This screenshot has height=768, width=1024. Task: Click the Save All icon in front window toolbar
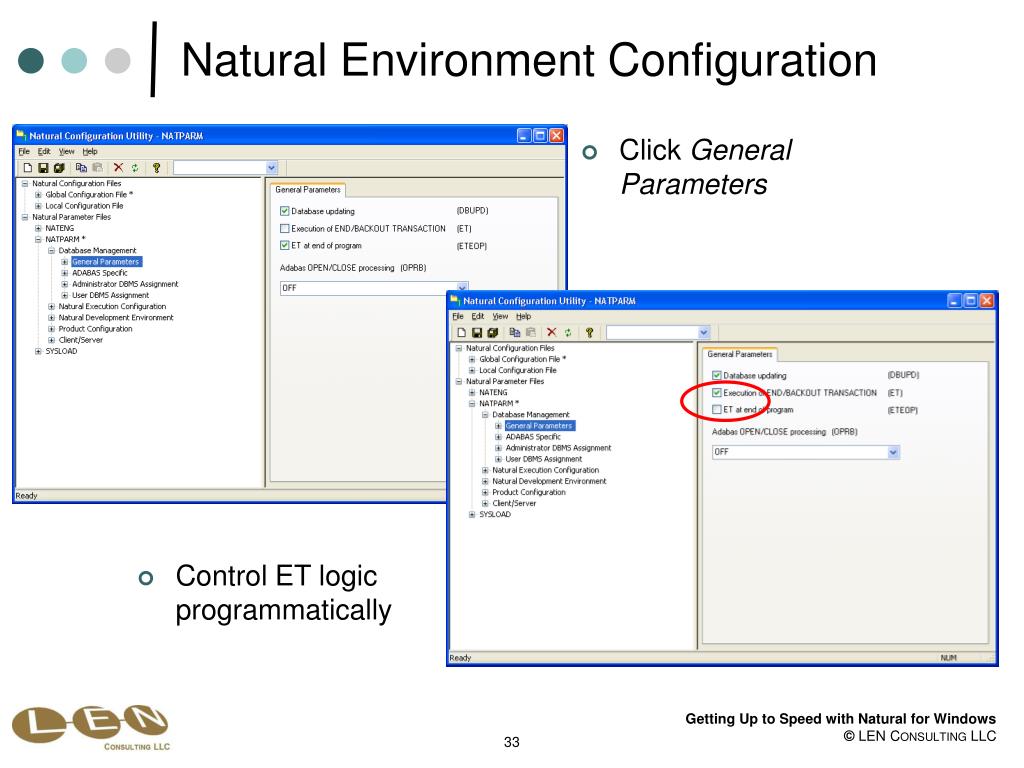pyautogui.click(x=493, y=332)
